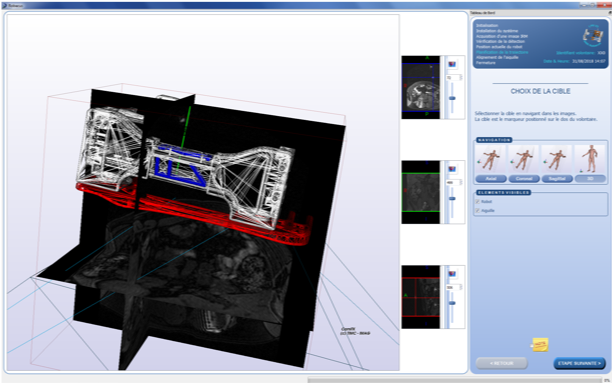This screenshot has width=612, height=383.
Task: Click the color cube icon beside the blue-bordered slice view
Action: coord(452,64)
